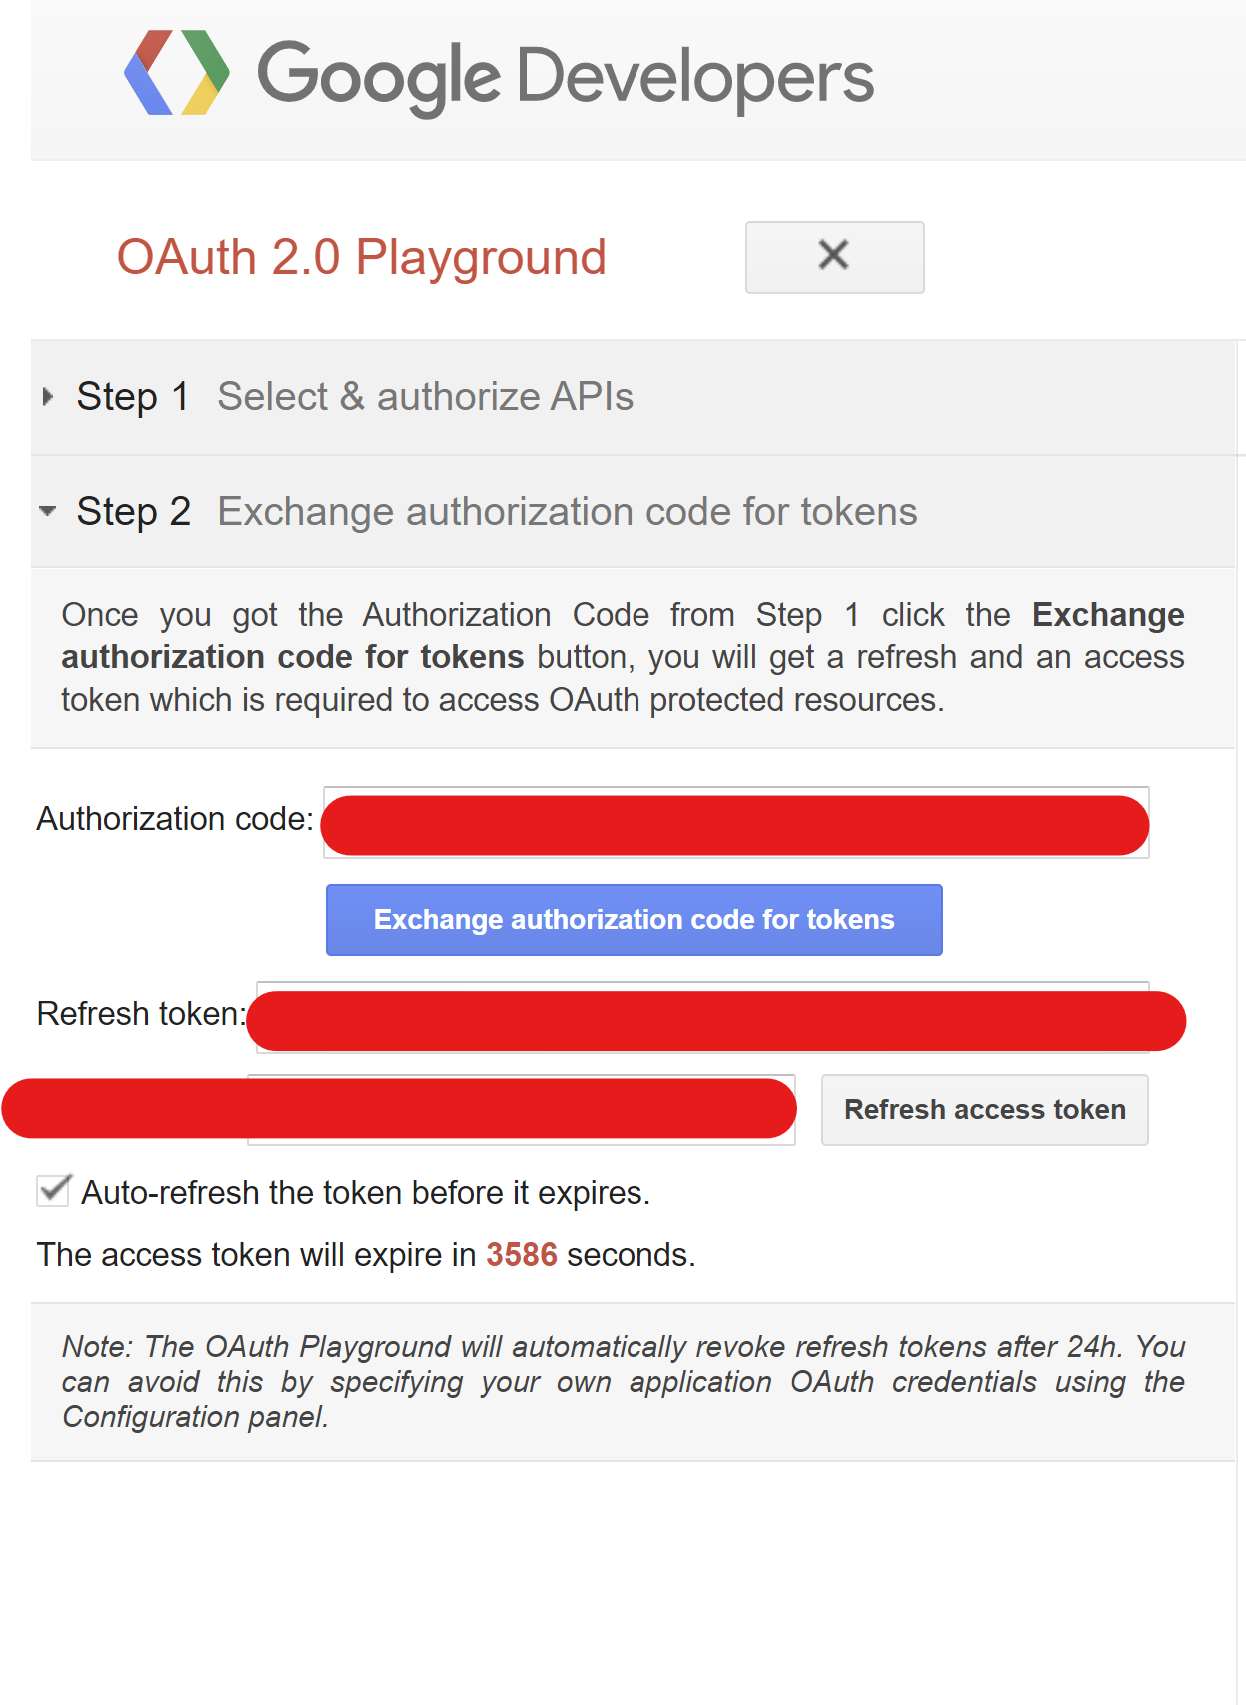Viewport: 1246px width, 1705px height.
Task: Click the access token text box
Action: pyautogui.click(x=520, y=1108)
